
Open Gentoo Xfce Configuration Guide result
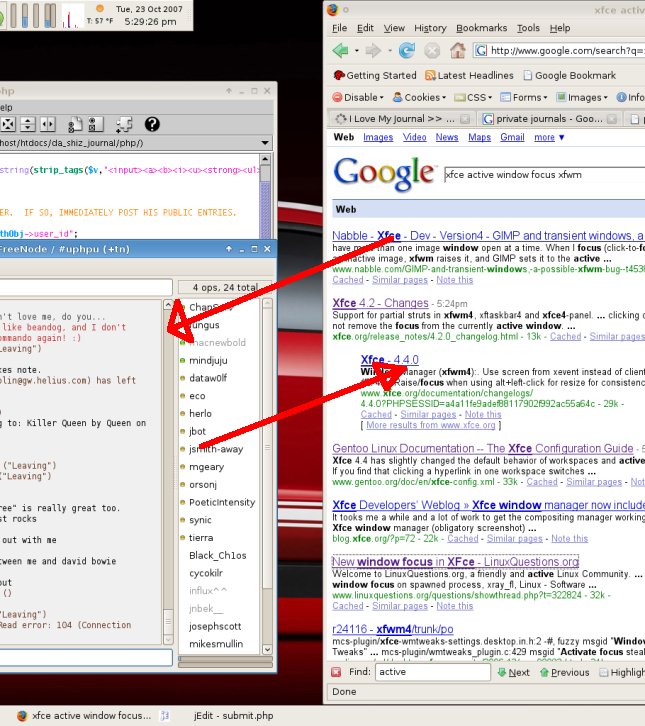[x=482, y=448]
